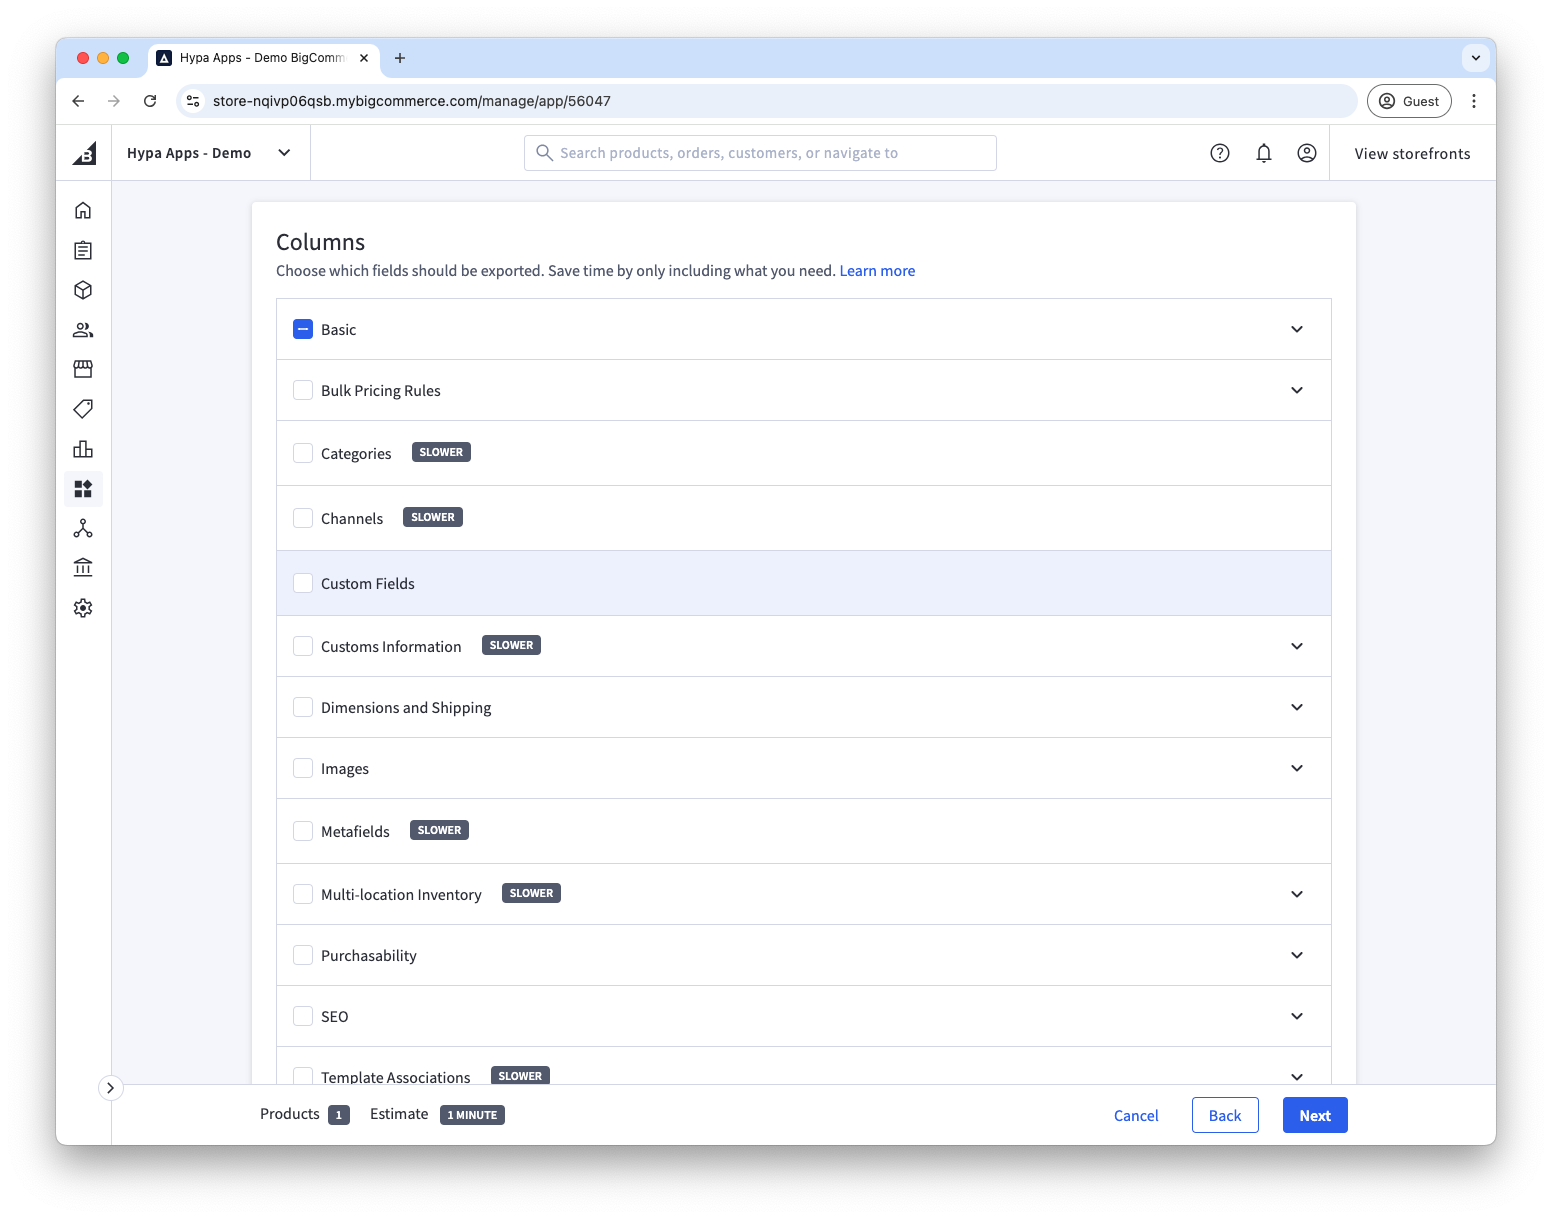Click the Learn more link

[x=877, y=270]
